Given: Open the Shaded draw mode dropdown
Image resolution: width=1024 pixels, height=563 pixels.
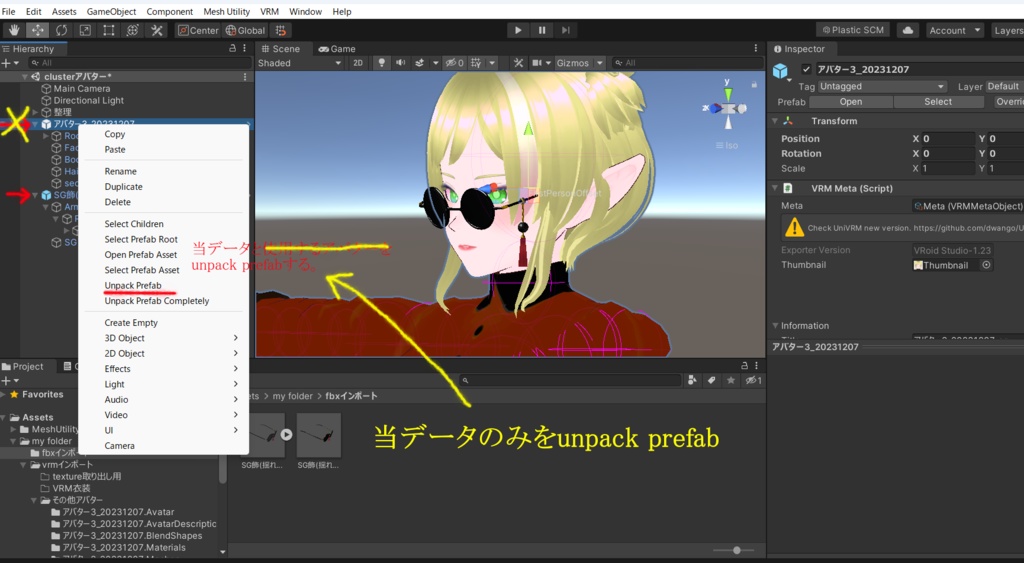Looking at the screenshot, I should pyautogui.click(x=300, y=63).
